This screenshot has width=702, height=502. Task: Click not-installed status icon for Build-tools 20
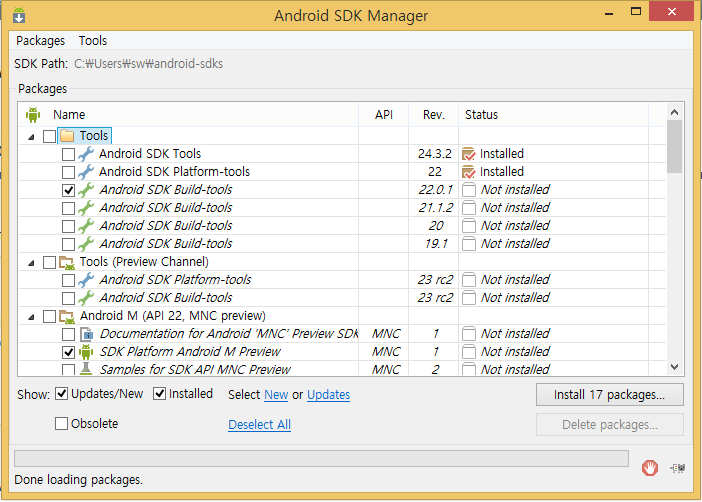[x=469, y=226]
